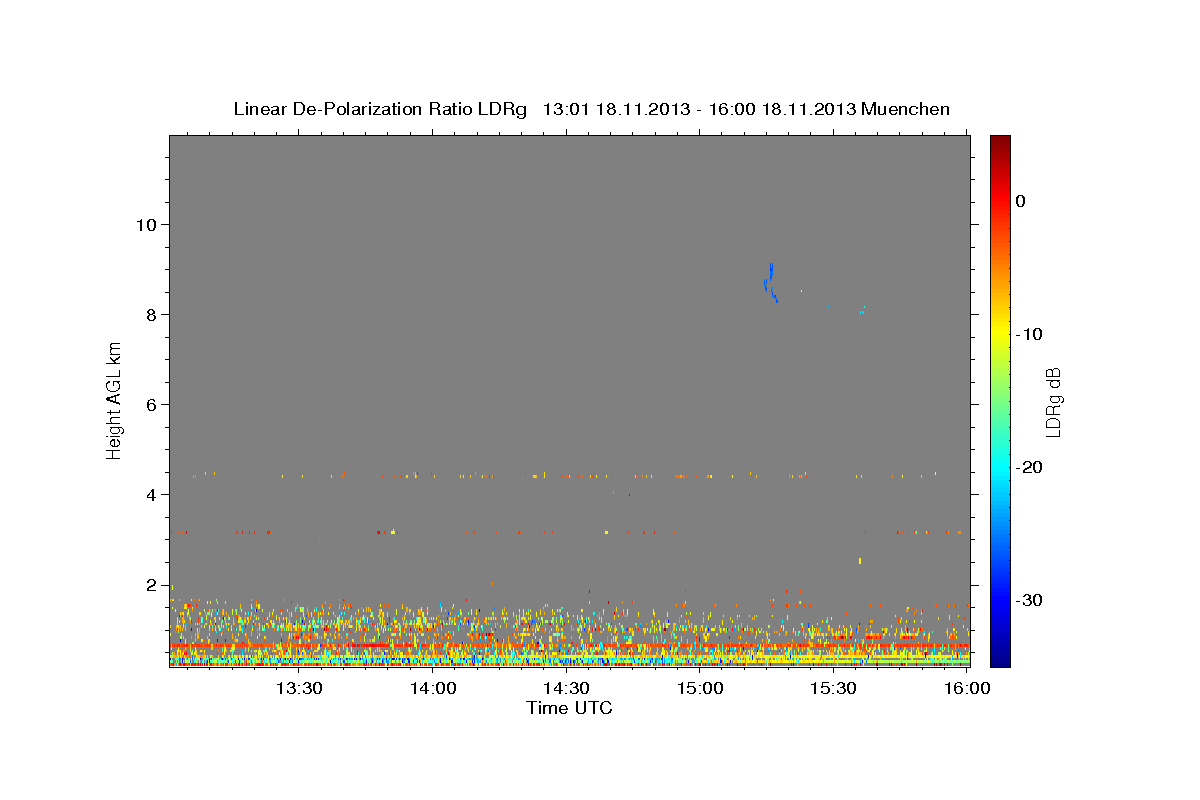Click the height tick label 8
This screenshot has height=800, width=1200.
click(152, 314)
